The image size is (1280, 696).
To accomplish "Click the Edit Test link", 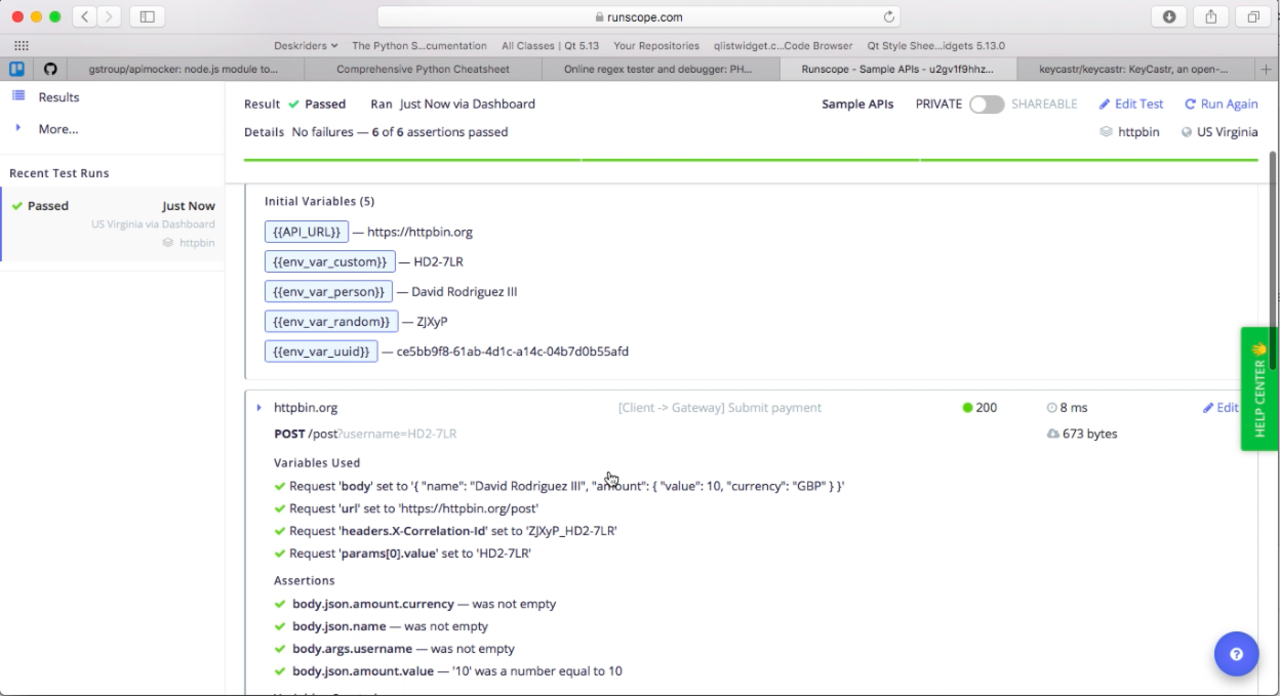I will (x=1131, y=104).
